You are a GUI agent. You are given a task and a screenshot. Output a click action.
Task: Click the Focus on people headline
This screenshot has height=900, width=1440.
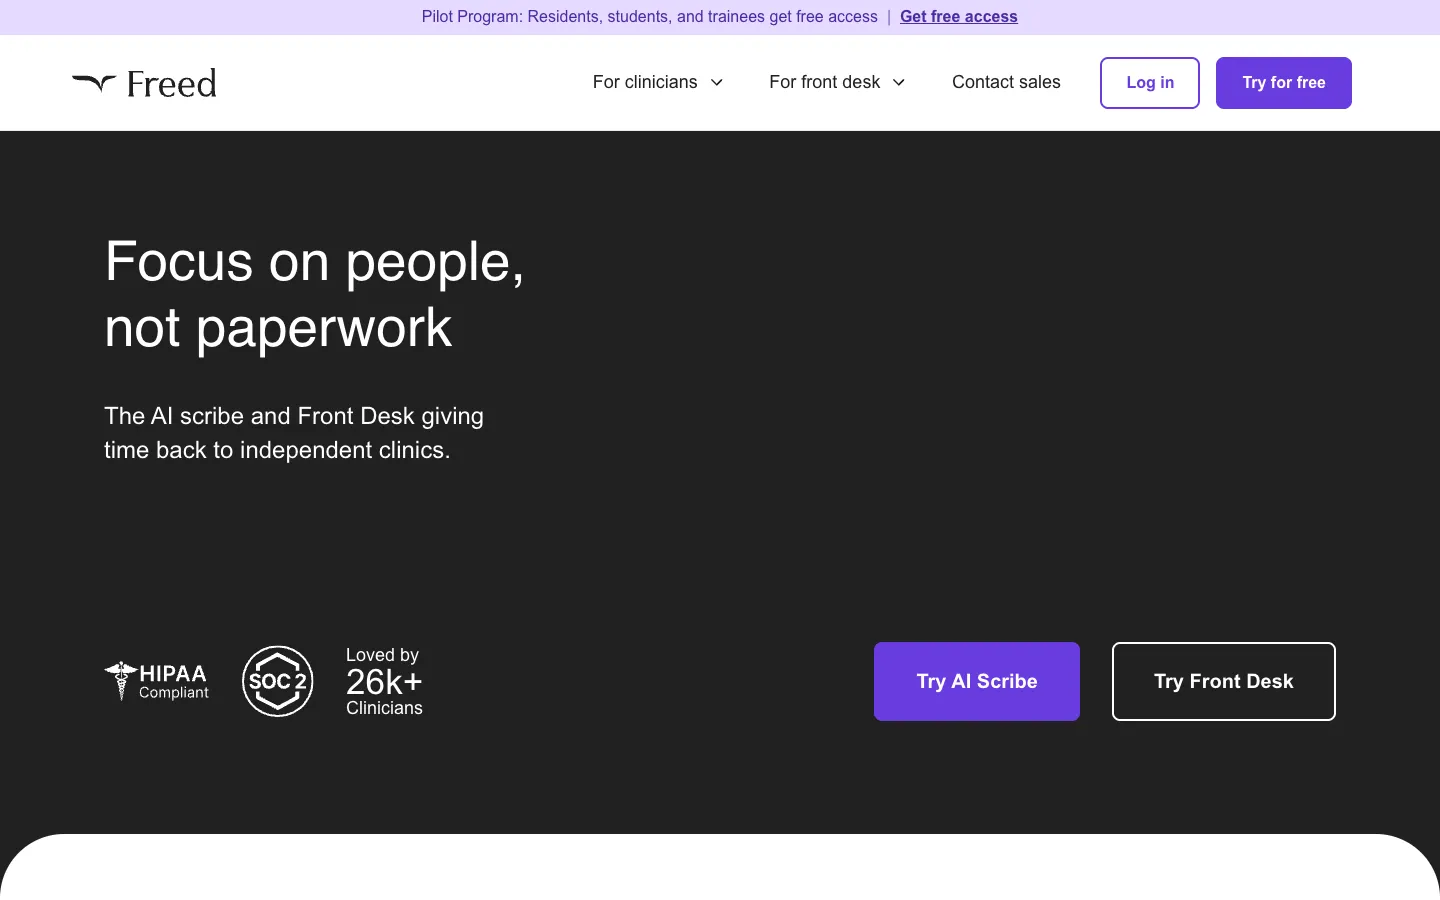[315, 294]
